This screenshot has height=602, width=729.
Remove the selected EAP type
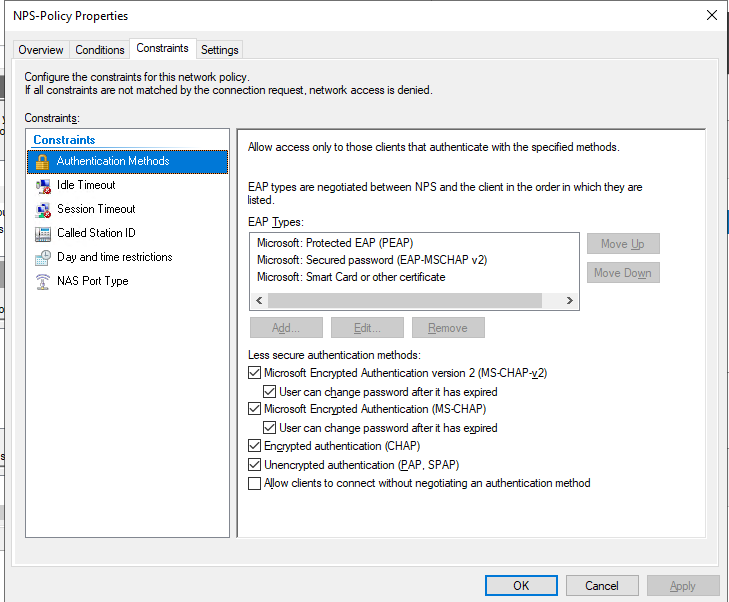447,328
